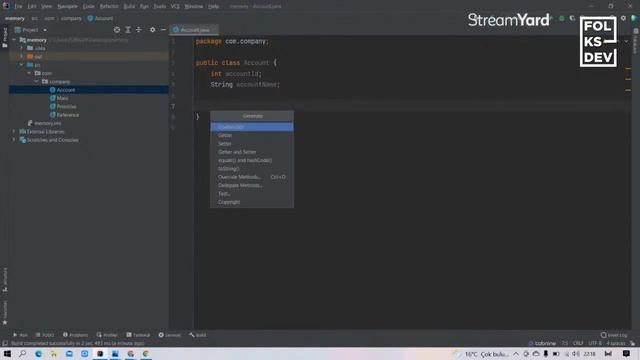The width and height of the screenshot is (640, 360).
Task: Open the Code menu
Action: pos(88,7)
